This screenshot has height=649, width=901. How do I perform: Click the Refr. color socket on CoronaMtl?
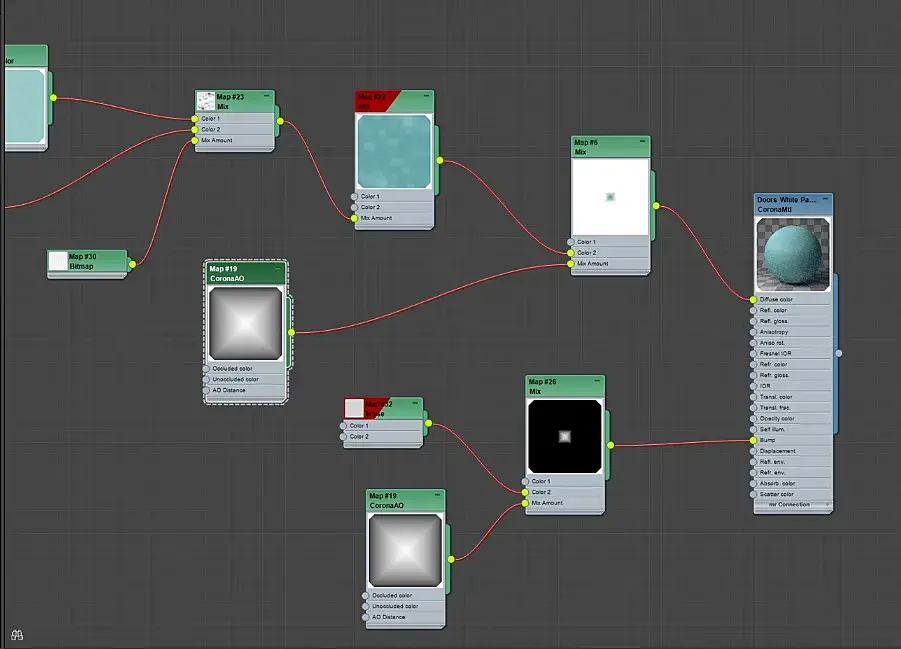click(753, 364)
